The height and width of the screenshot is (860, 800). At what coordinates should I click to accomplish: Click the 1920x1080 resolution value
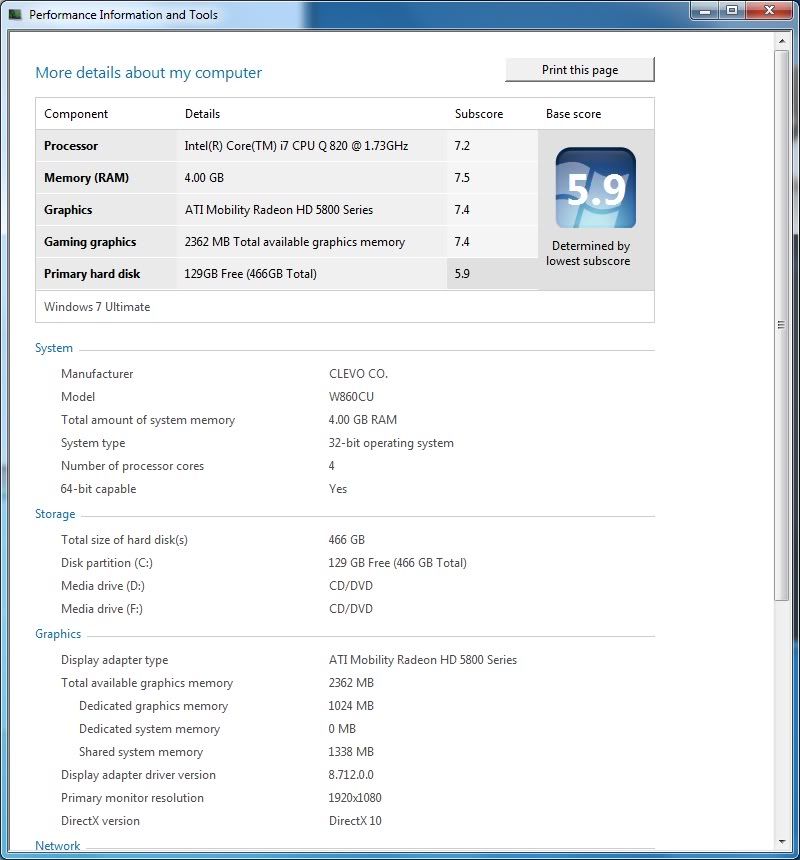[x=355, y=799]
